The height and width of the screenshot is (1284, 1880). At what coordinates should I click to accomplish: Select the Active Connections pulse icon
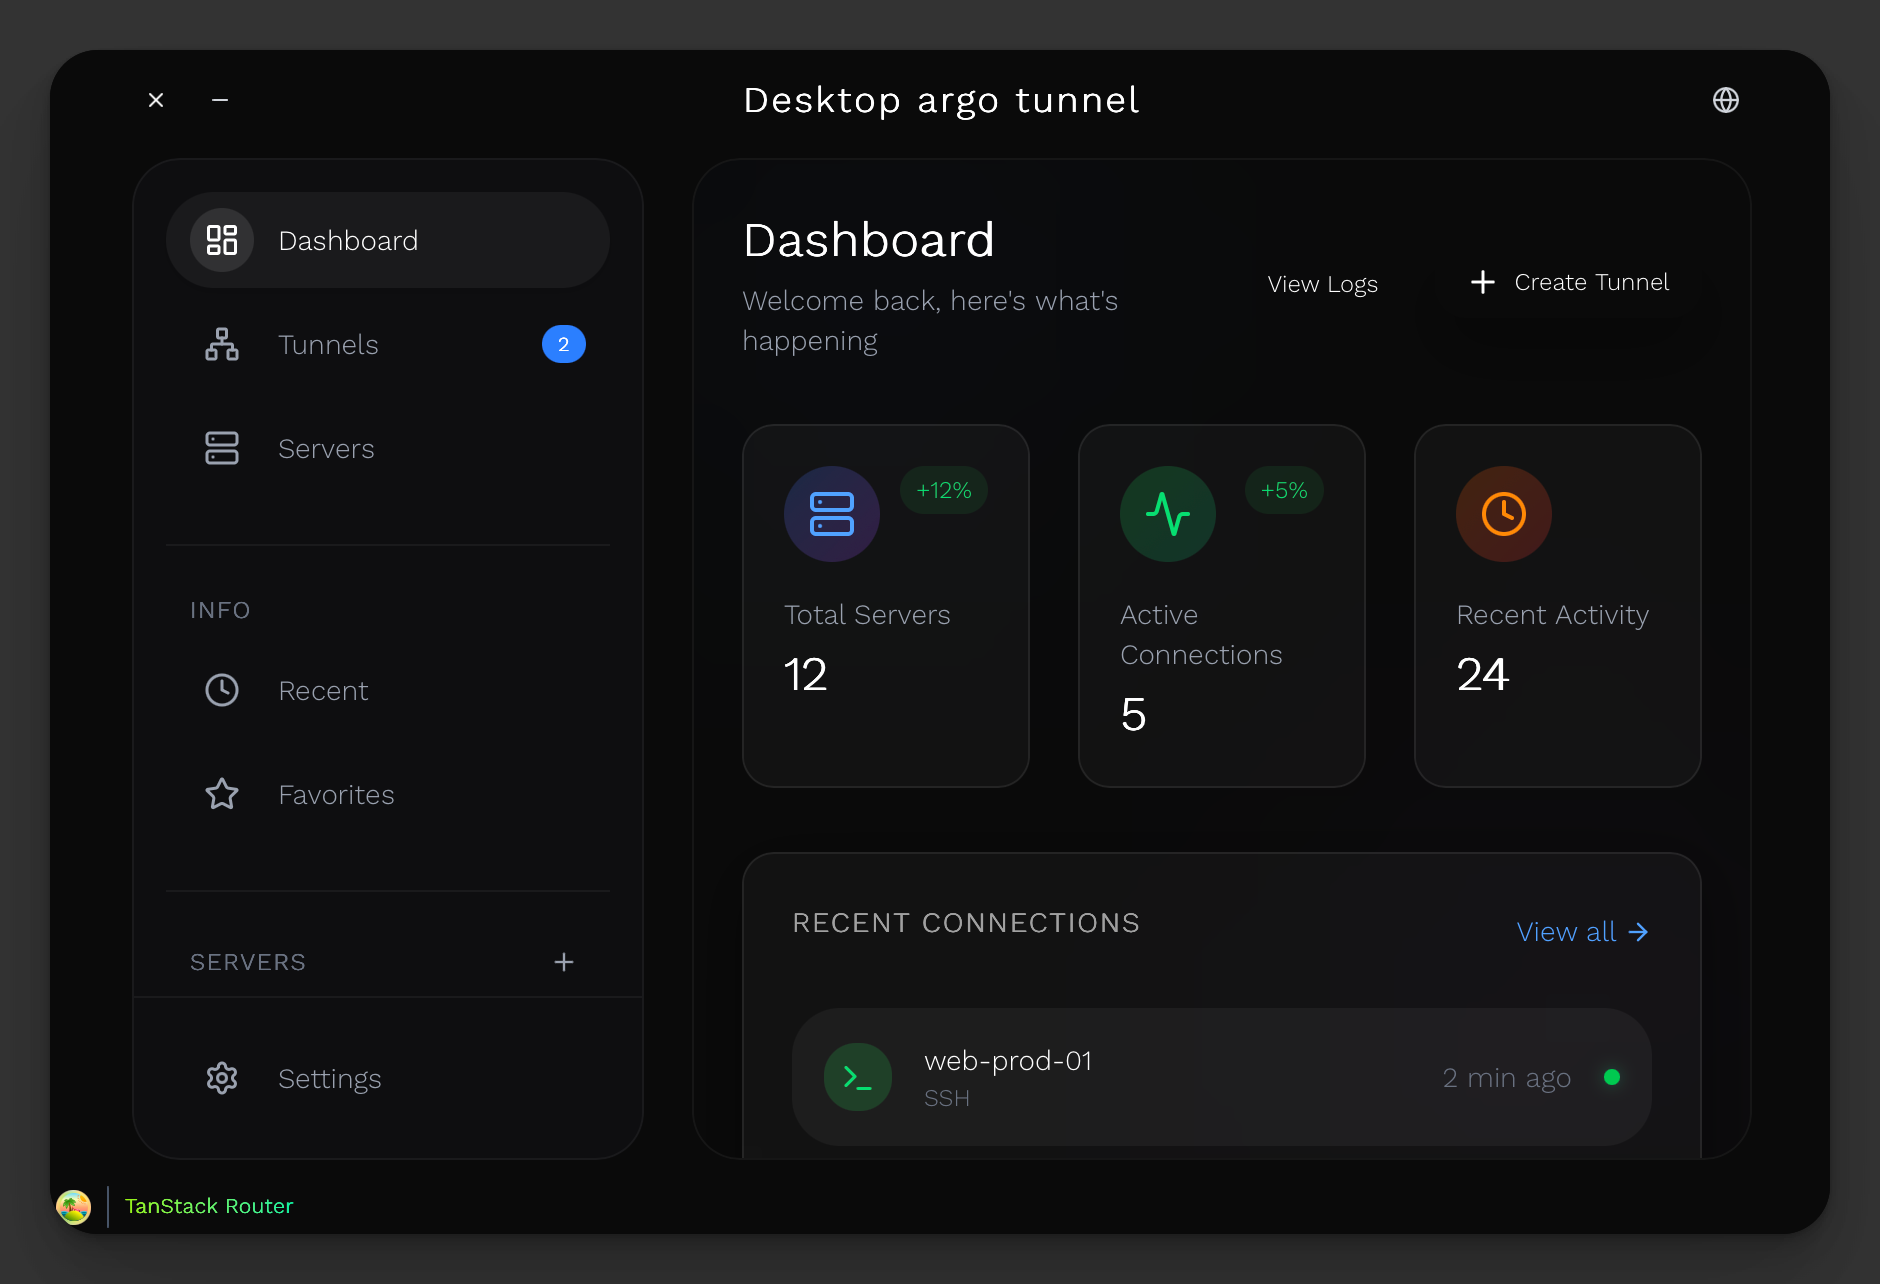point(1168,514)
